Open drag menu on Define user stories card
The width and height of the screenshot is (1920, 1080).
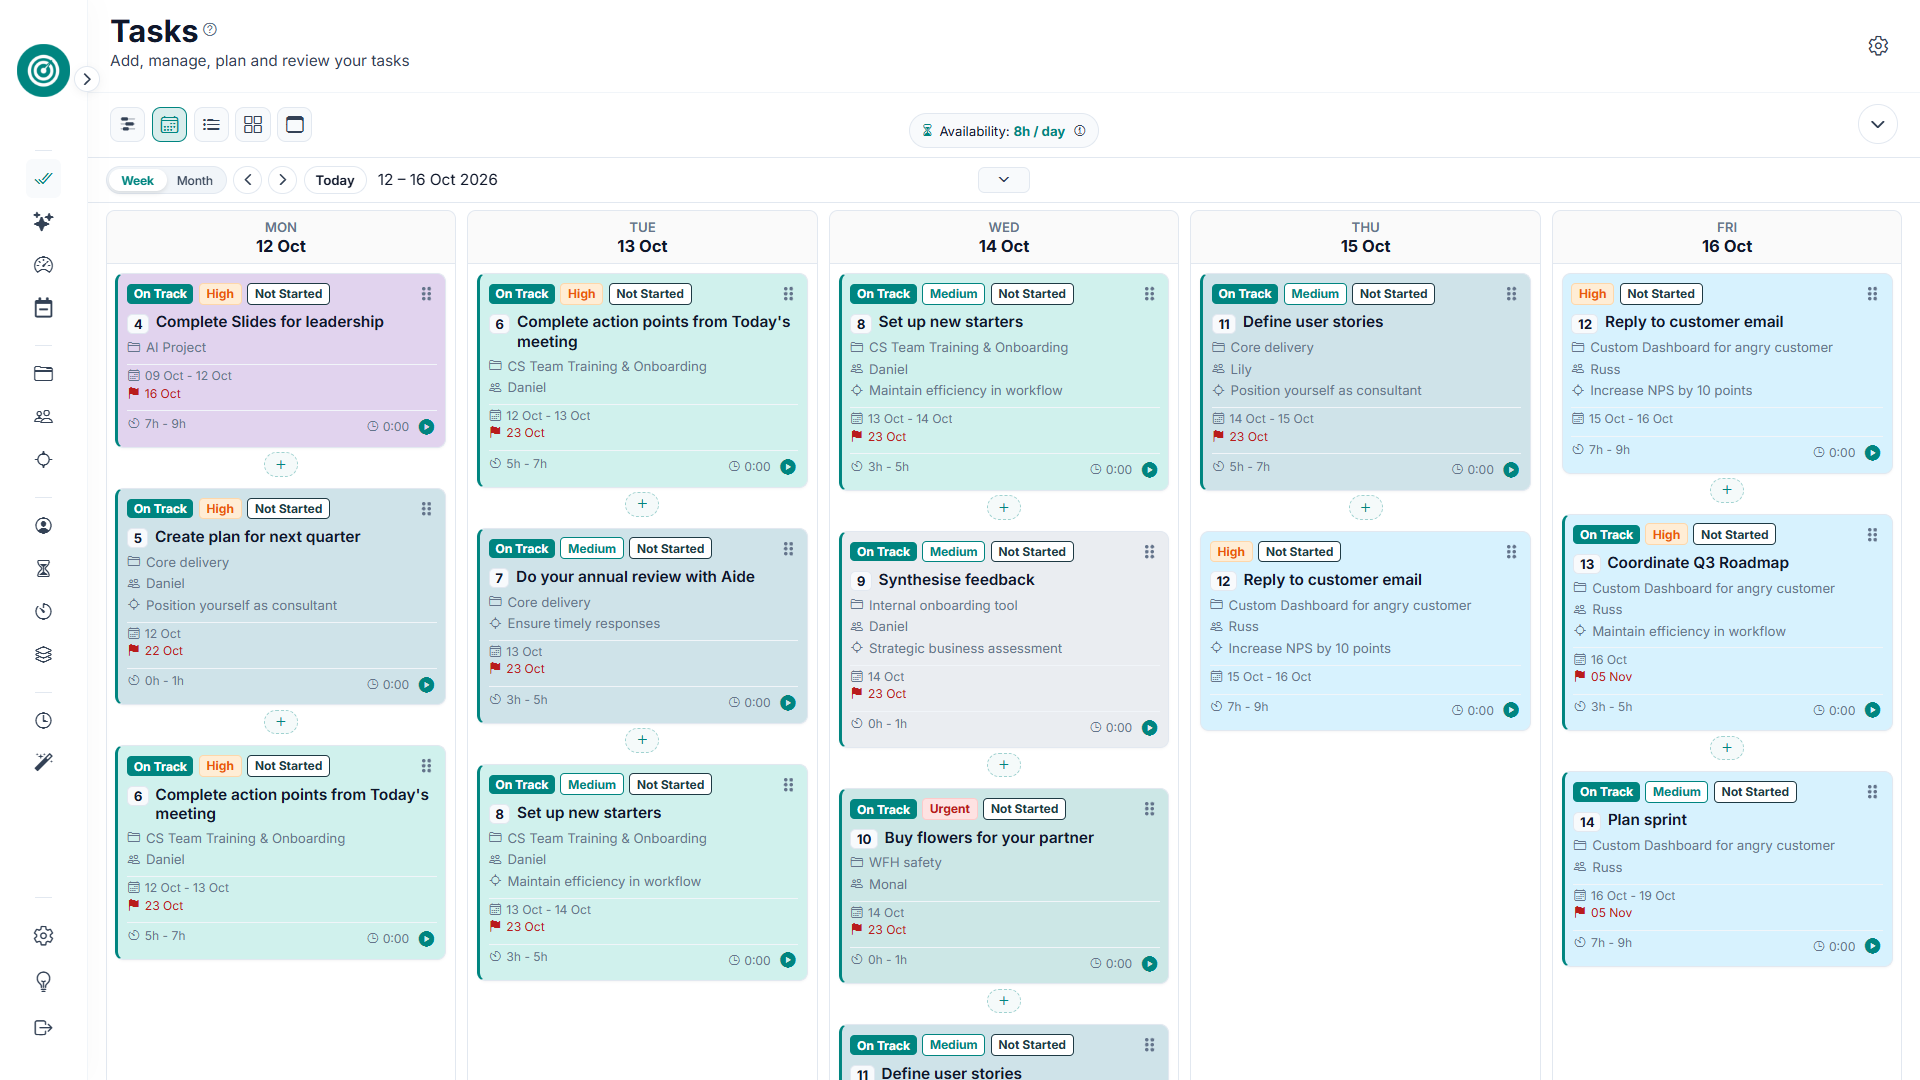pyautogui.click(x=1511, y=294)
